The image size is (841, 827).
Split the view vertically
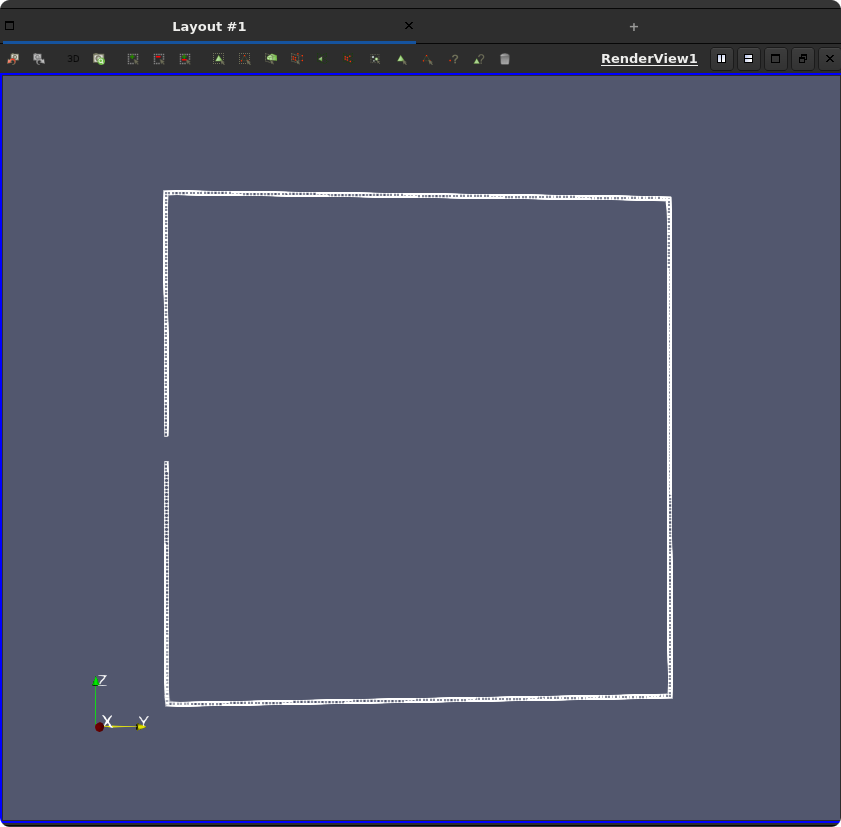748,59
